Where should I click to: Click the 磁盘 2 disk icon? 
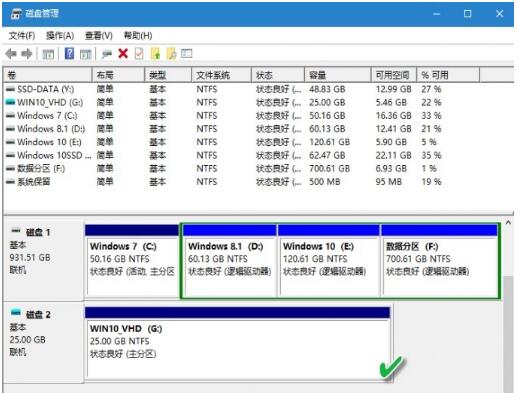pyautogui.click(x=16, y=313)
